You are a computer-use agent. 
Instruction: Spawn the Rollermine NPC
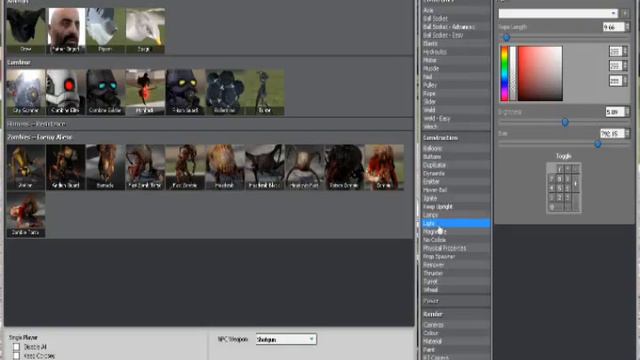tap(225, 92)
